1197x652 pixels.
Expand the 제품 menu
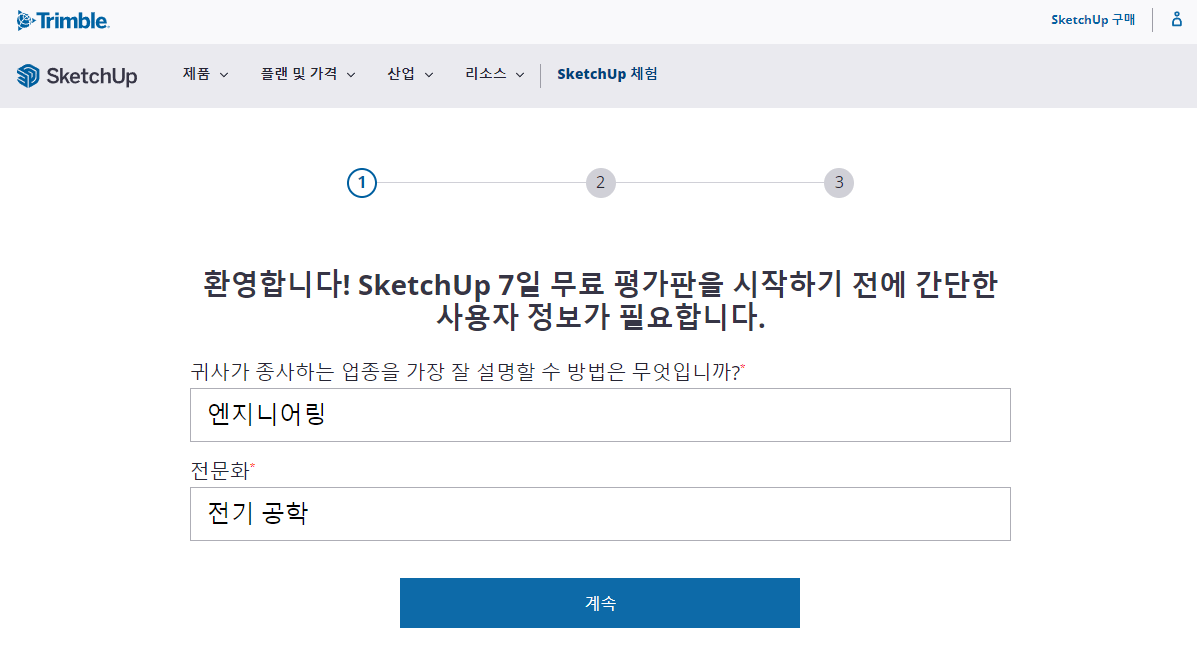(x=197, y=74)
